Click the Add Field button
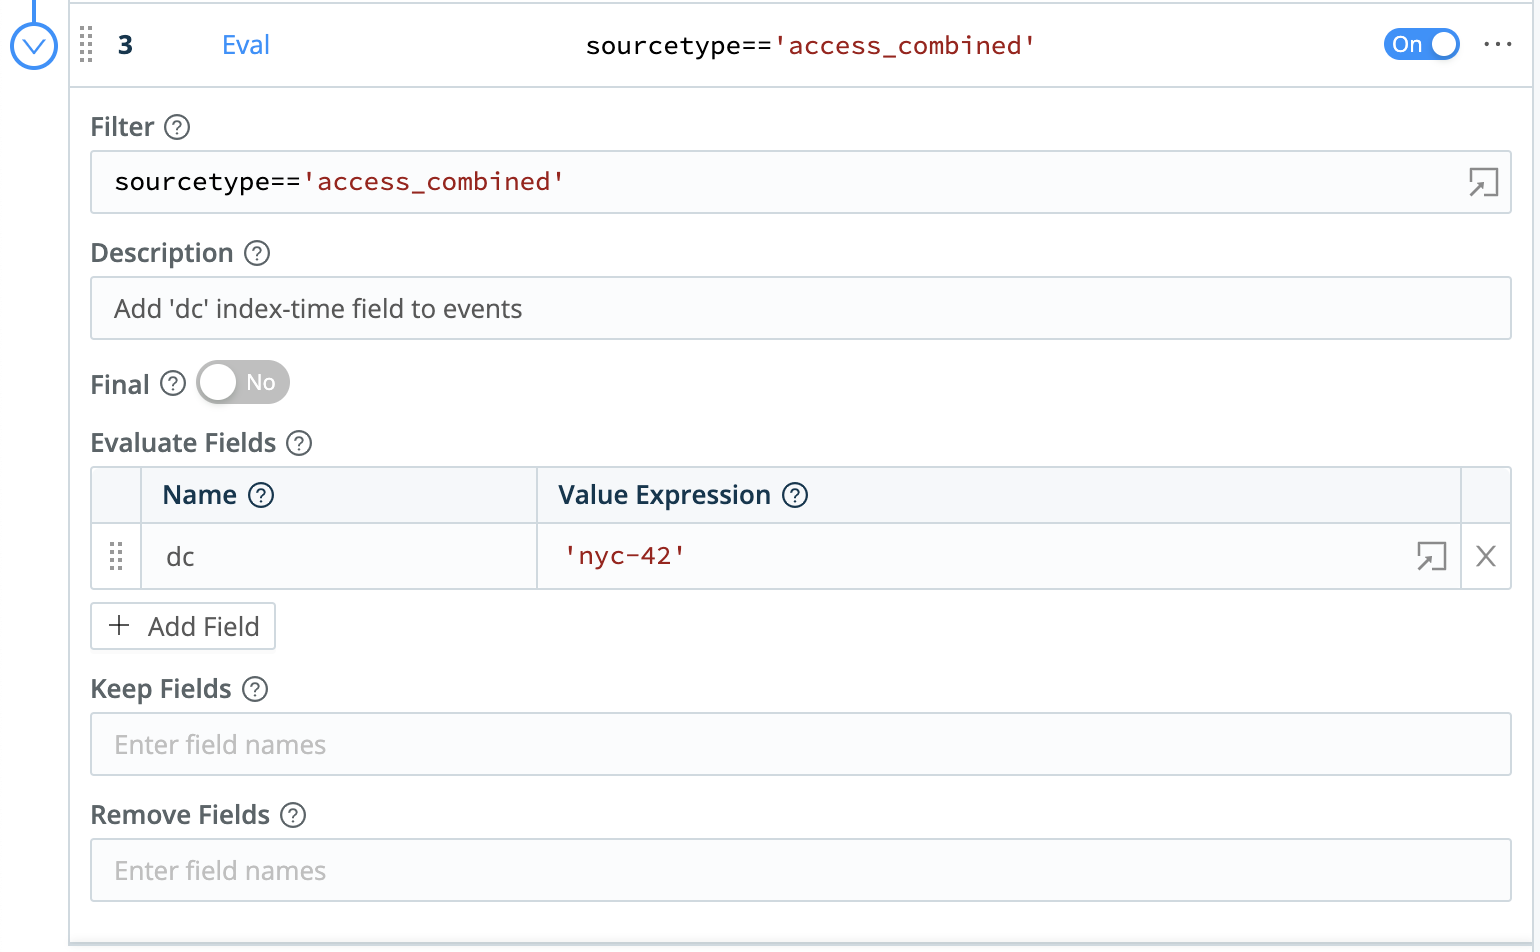Viewport: 1540px width, 952px height. point(183,626)
